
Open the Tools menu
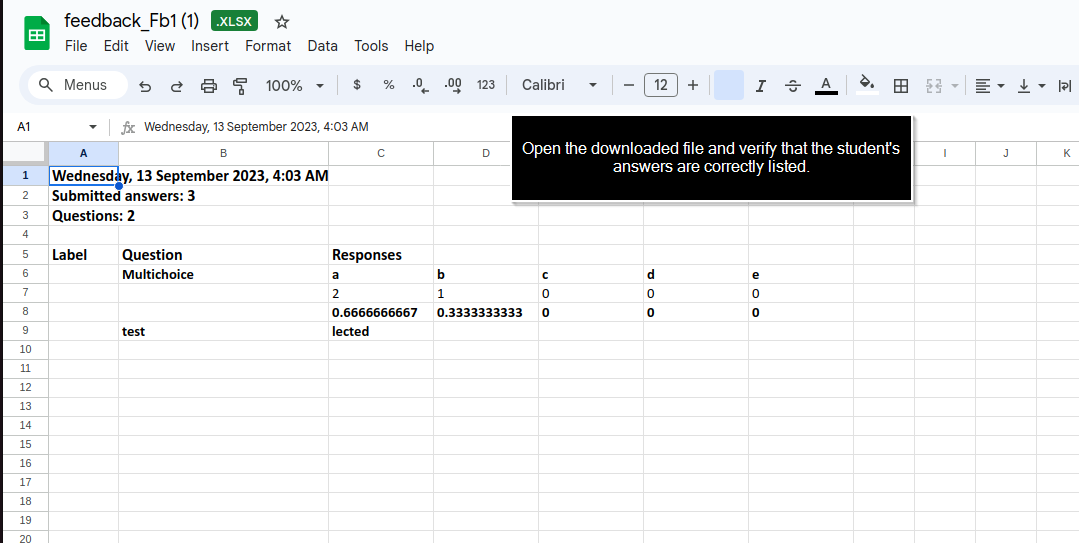tap(371, 46)
